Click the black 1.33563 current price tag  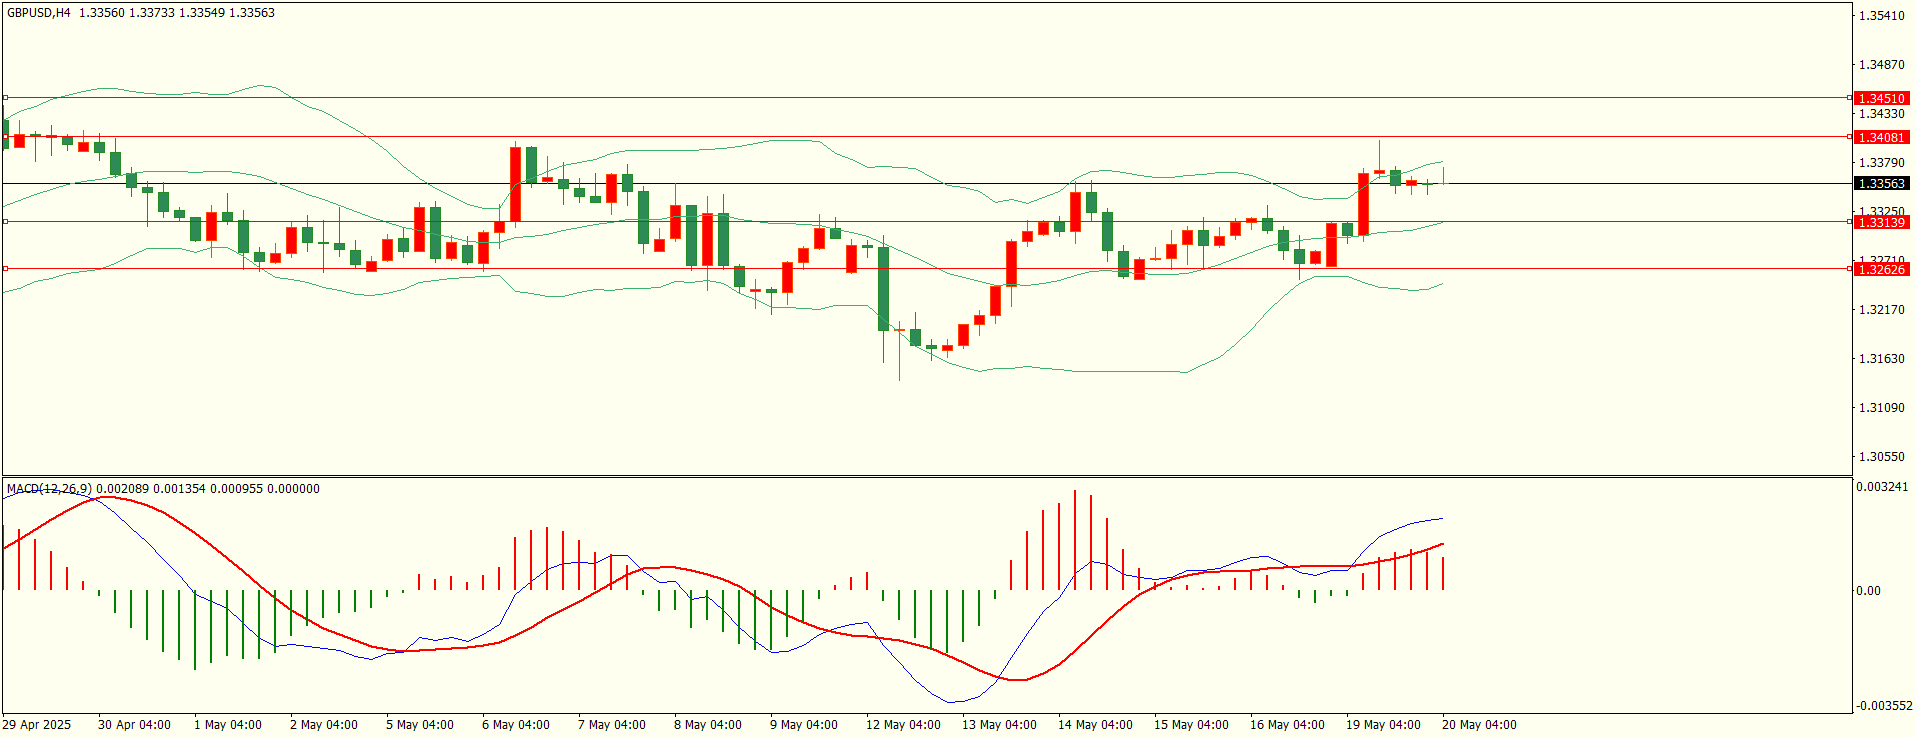1881,183
